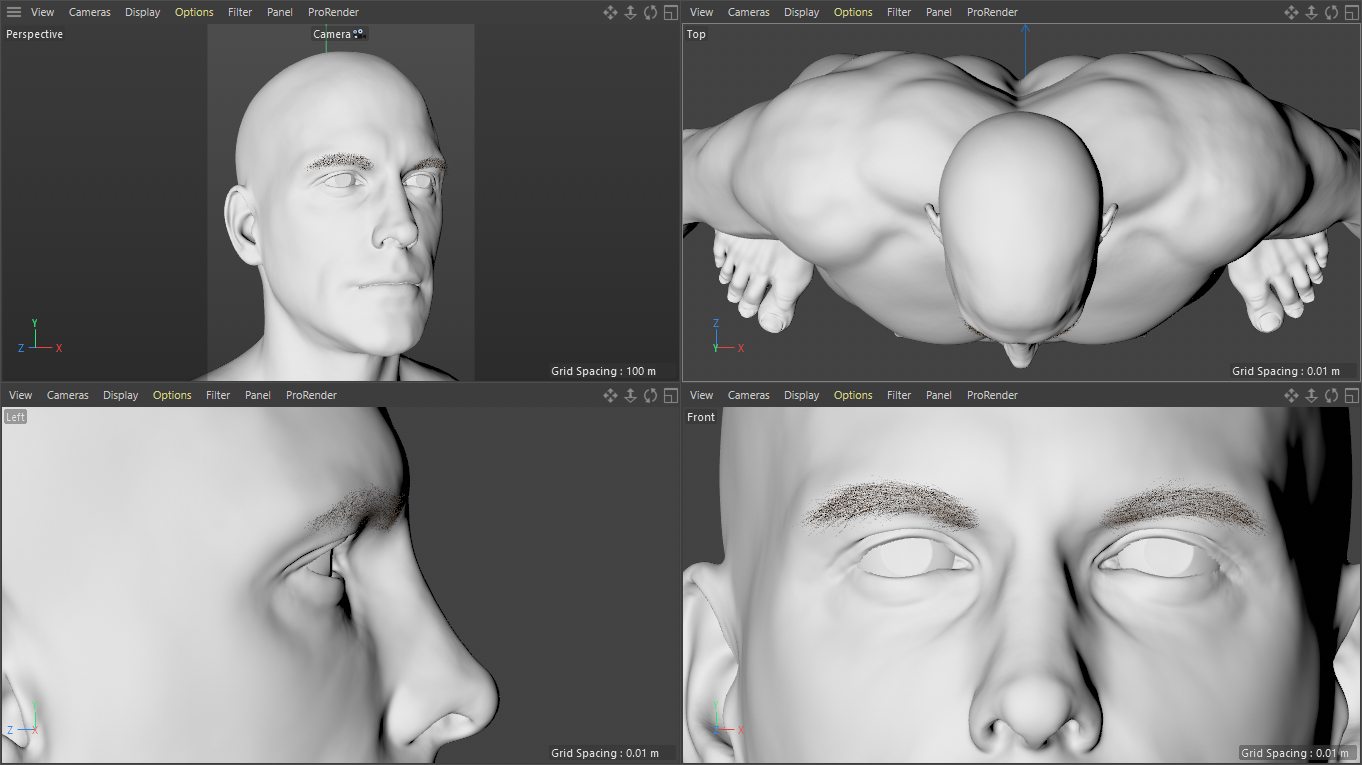Open the Cameras menu in Perspective viewport
This screenshot has width=1362, height=765.
pyautogui.click(x=90, y=12)
